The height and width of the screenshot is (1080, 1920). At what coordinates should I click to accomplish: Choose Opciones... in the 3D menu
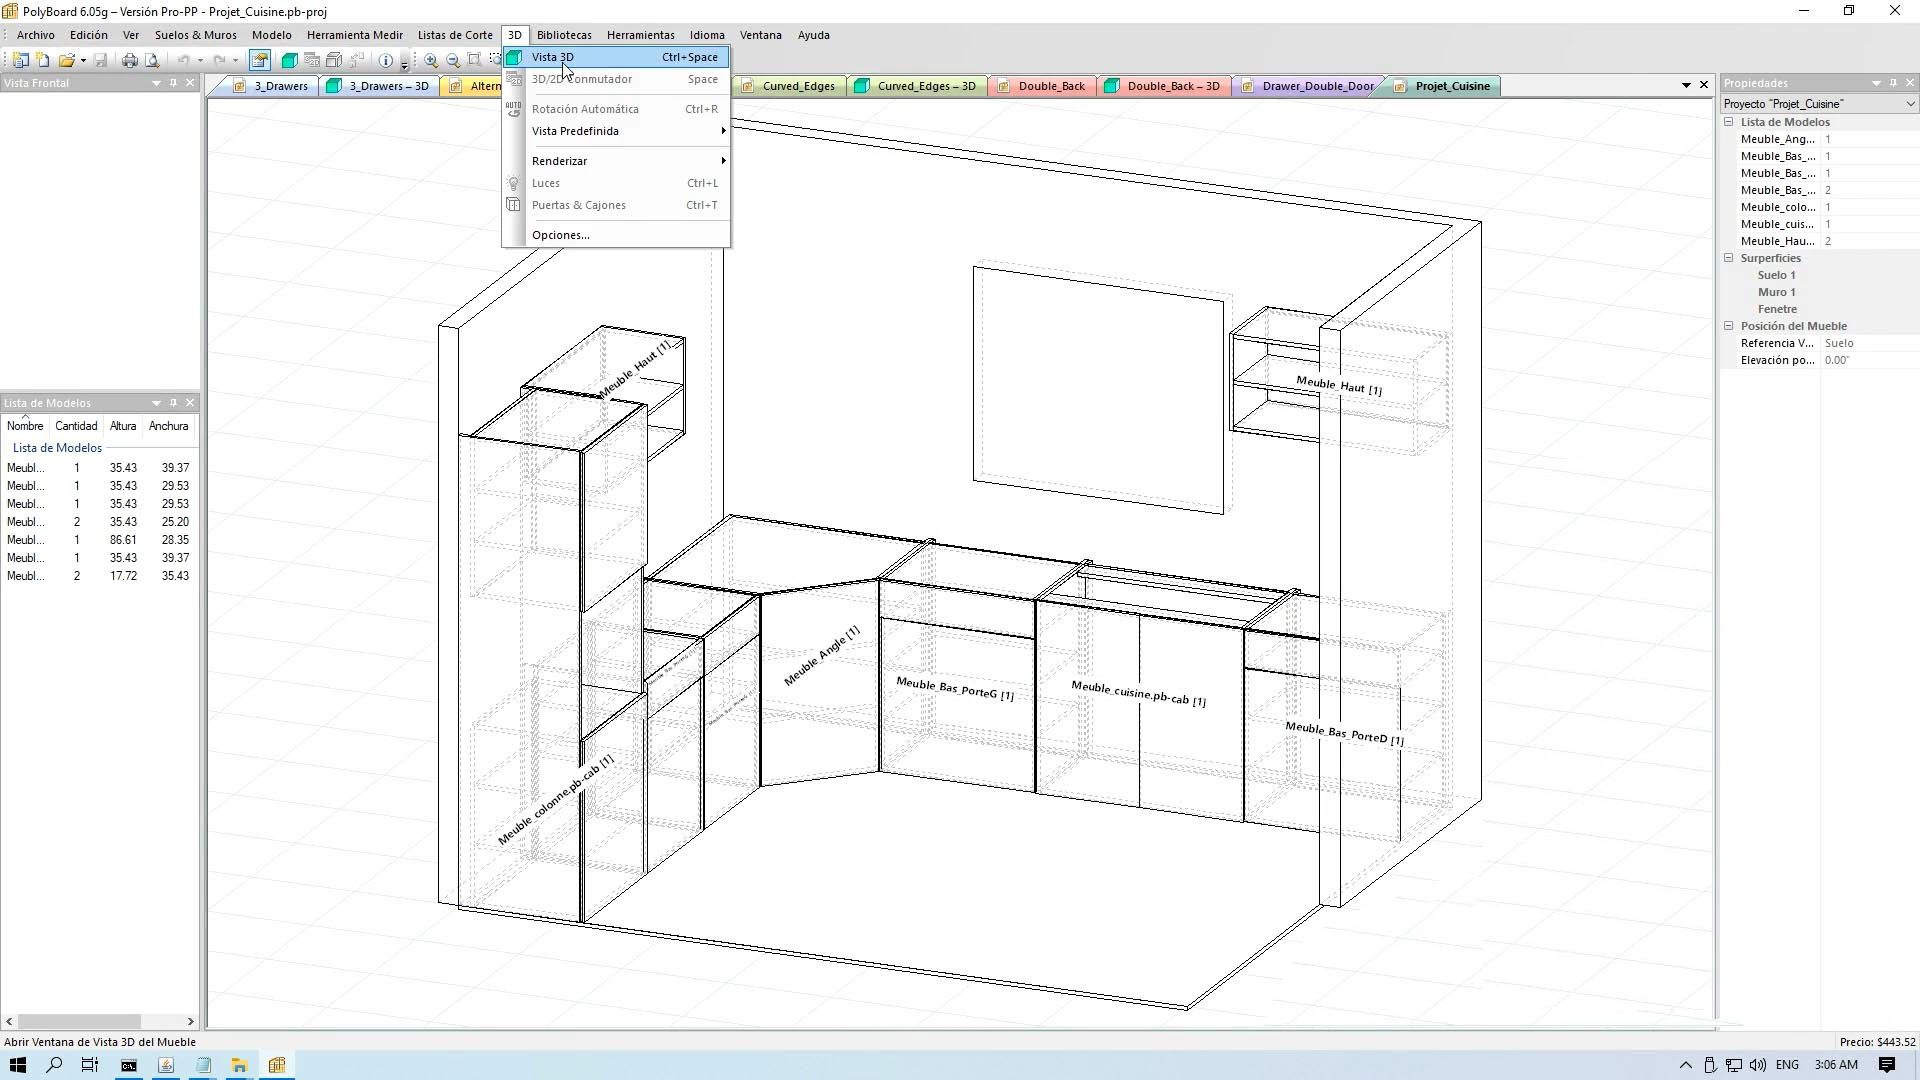pos(560,235)
